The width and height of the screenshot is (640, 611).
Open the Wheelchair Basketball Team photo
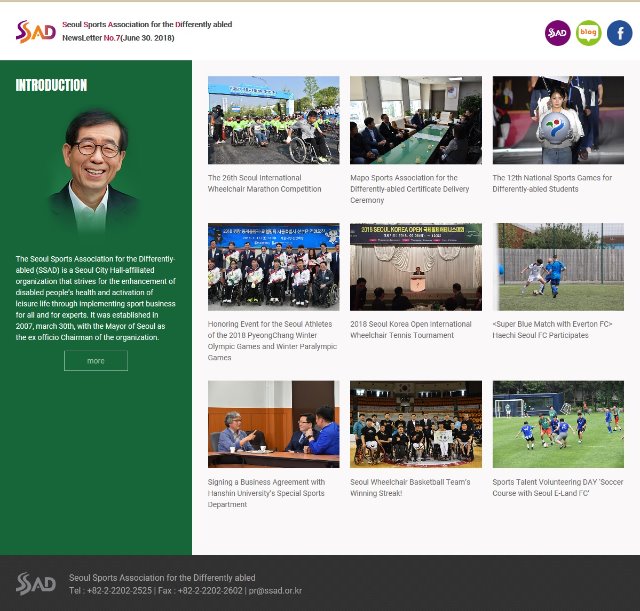[415, 424]
